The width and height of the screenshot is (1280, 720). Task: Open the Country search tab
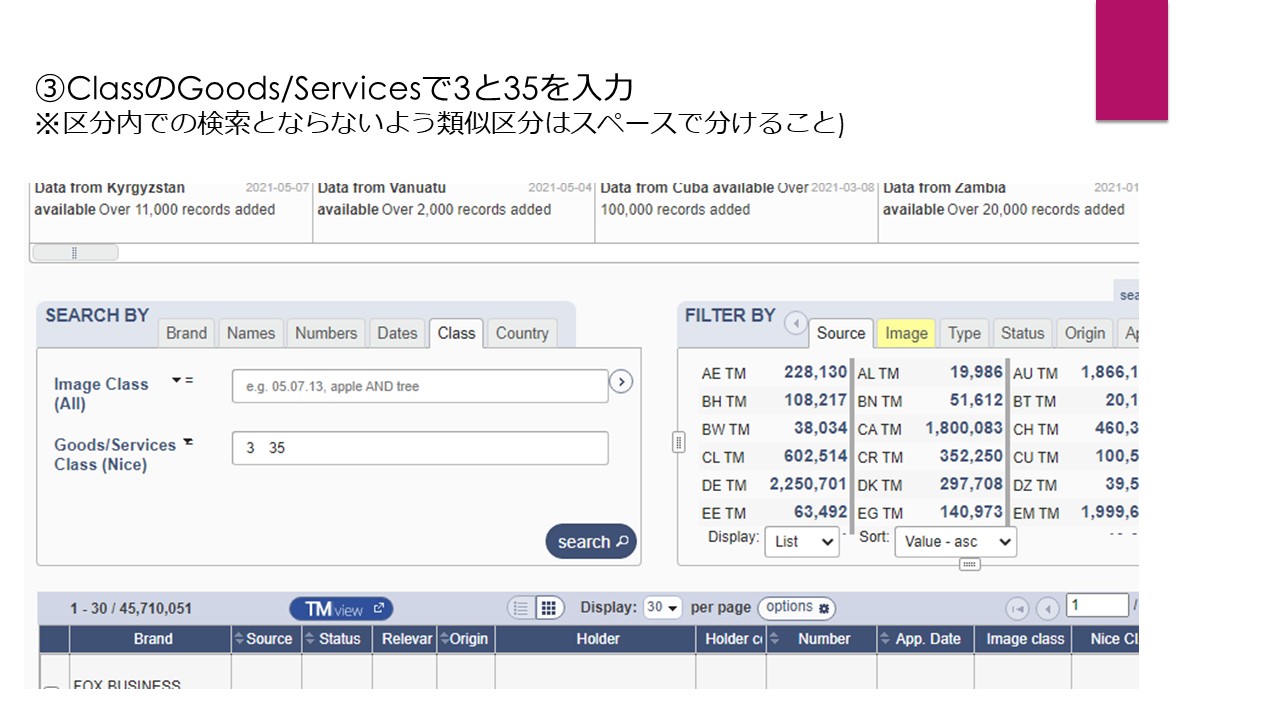(x=522, y=333)
